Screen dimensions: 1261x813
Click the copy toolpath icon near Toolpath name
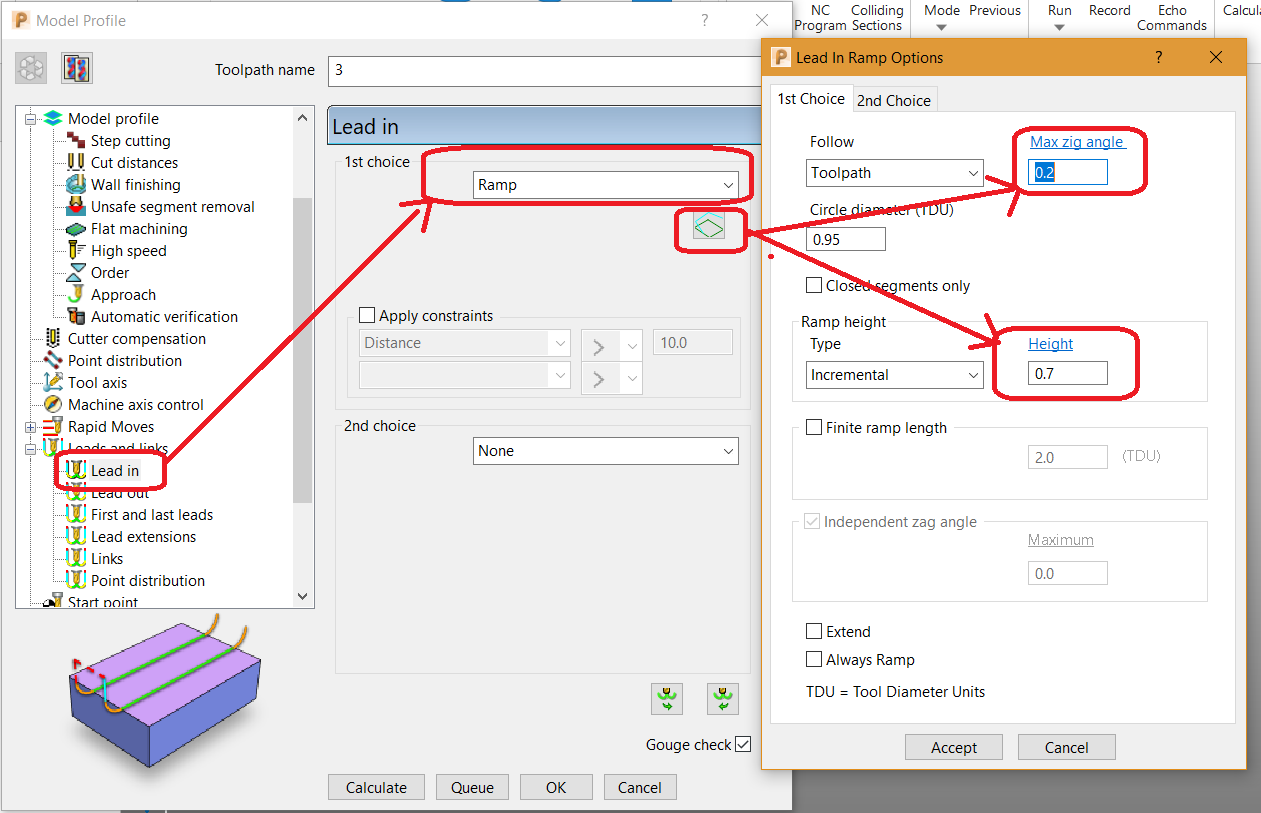[77, 68]
